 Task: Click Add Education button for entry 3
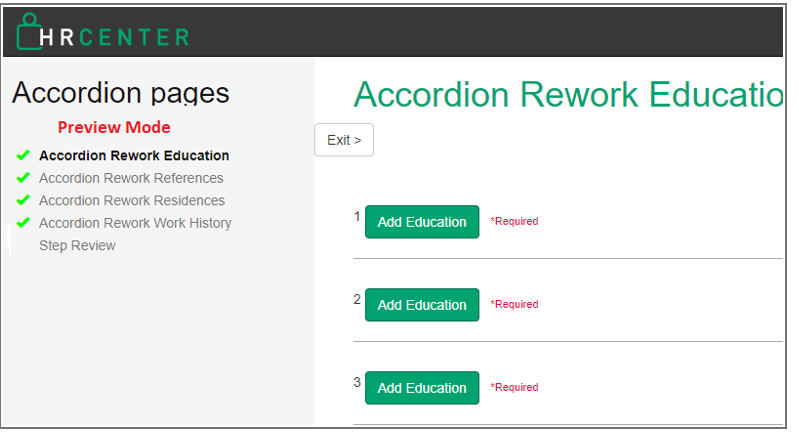[x=421, y=388]
